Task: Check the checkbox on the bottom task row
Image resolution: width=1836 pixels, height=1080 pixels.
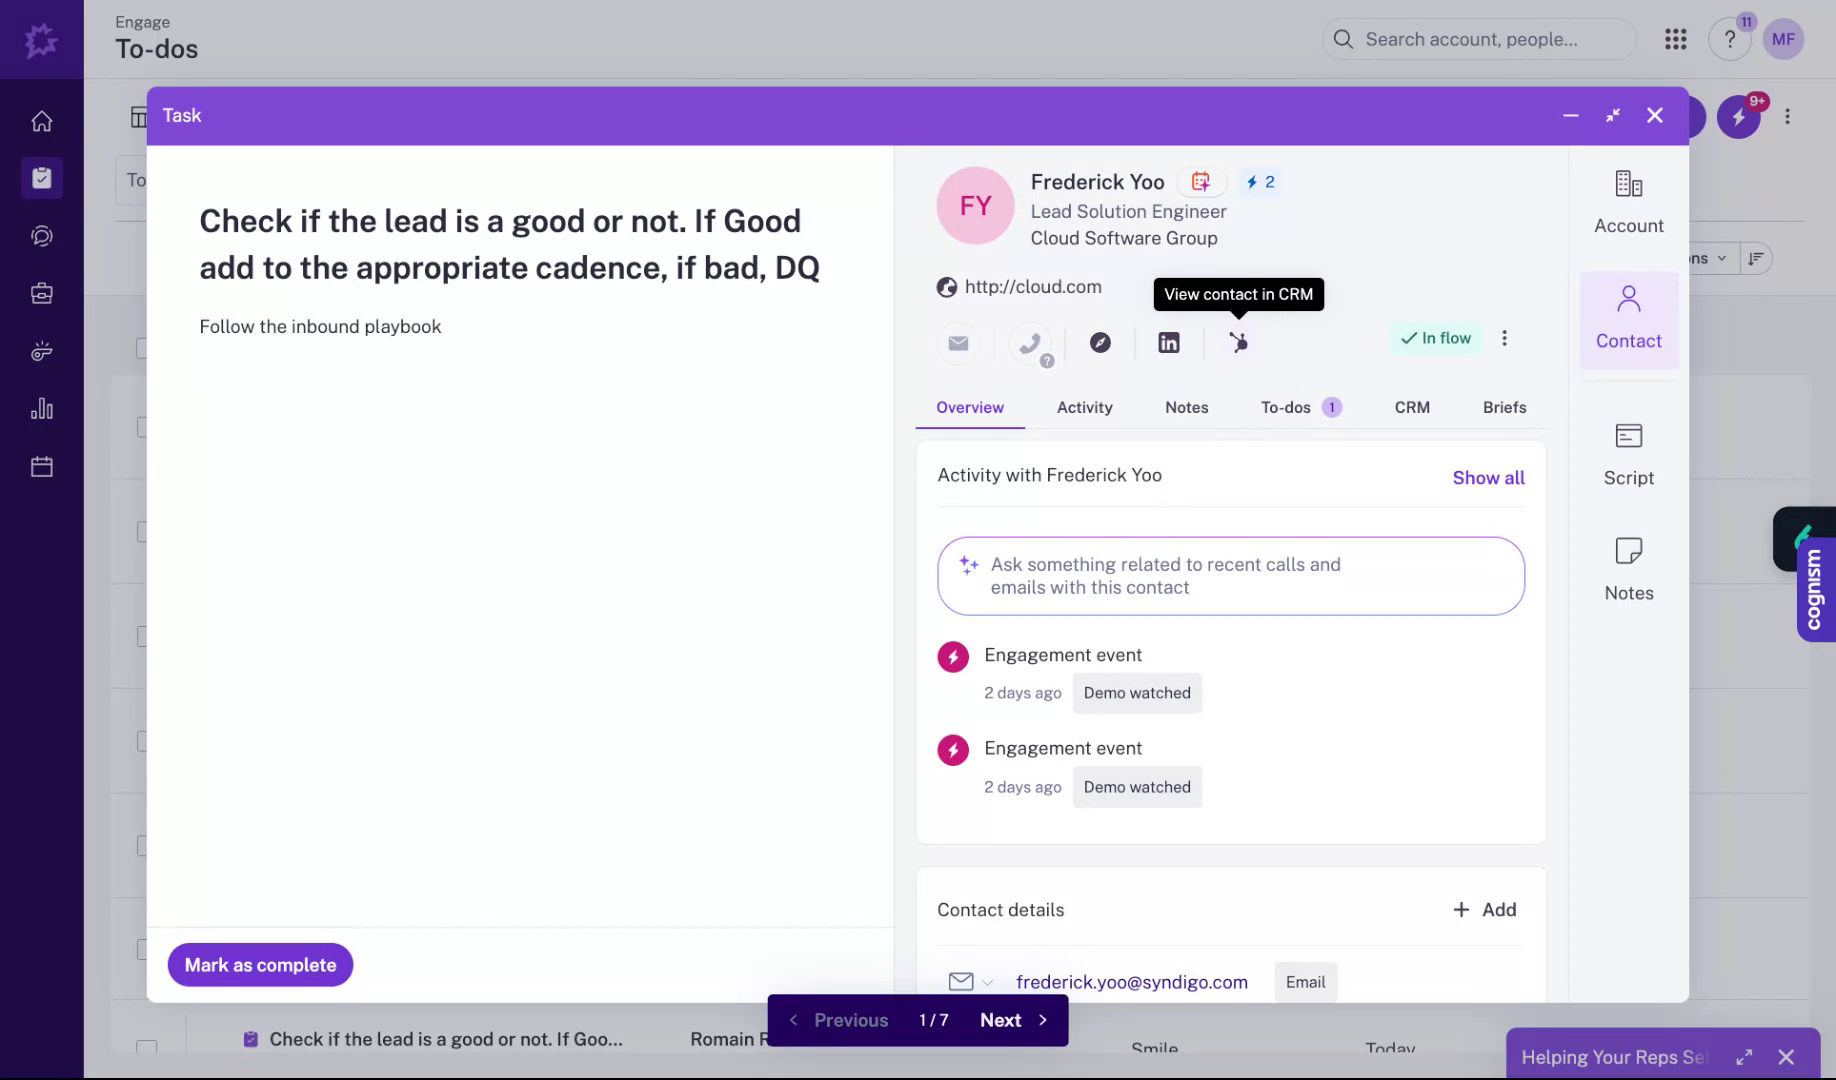Action: (x=148, y=1047)
